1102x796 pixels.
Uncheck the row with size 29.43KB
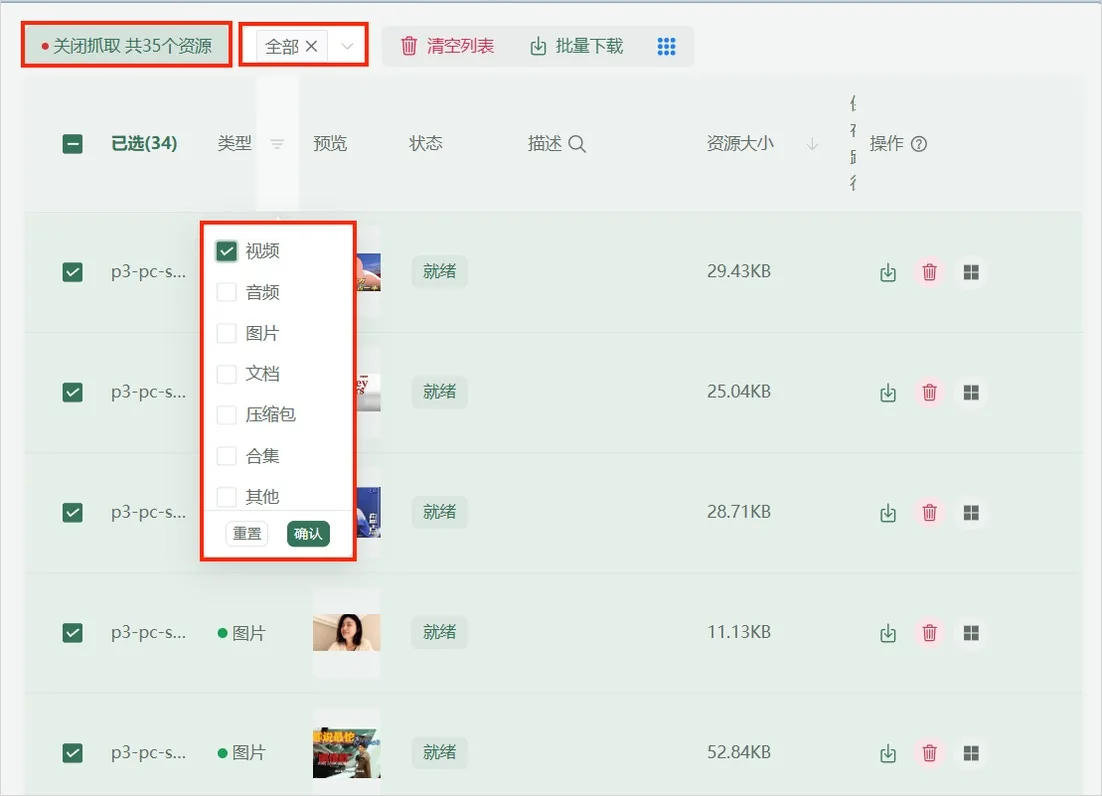coord(72,272)
